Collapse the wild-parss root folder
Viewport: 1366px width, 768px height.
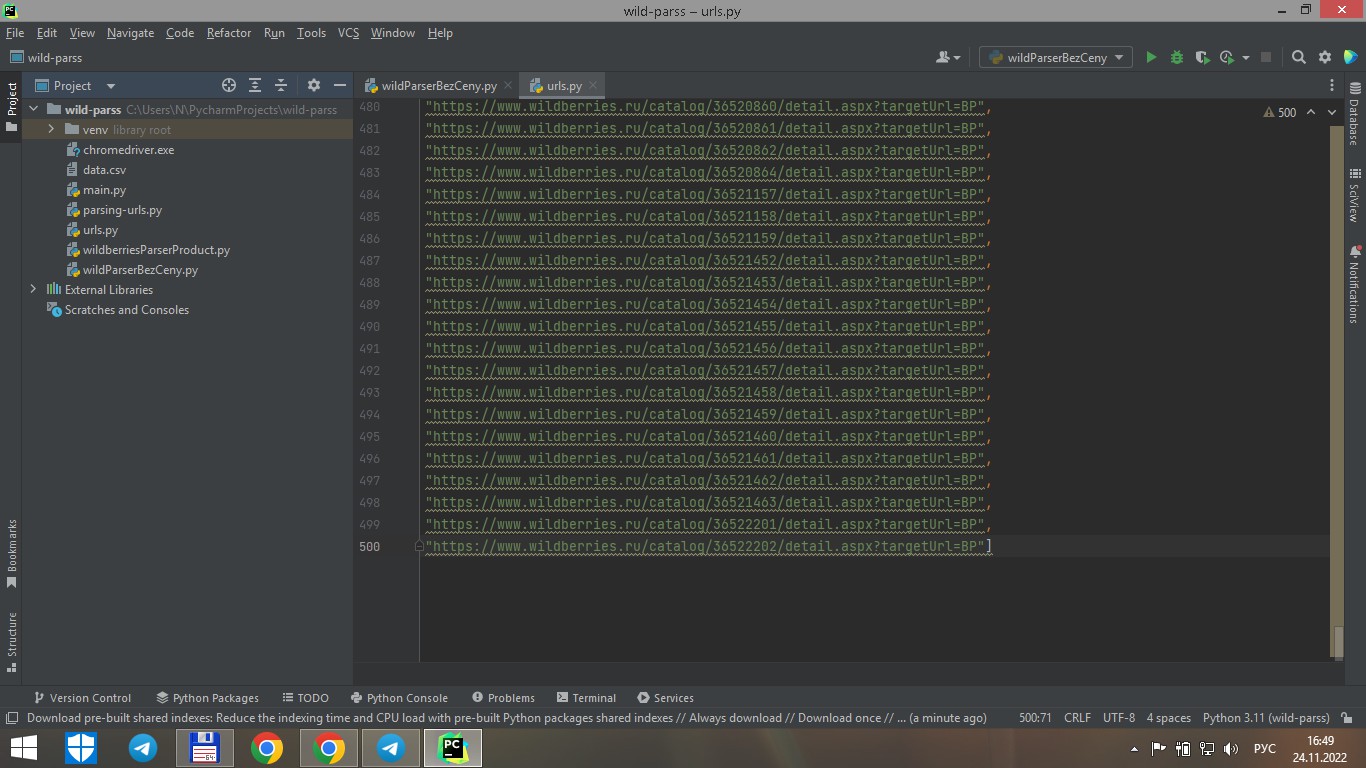point(33,110)
